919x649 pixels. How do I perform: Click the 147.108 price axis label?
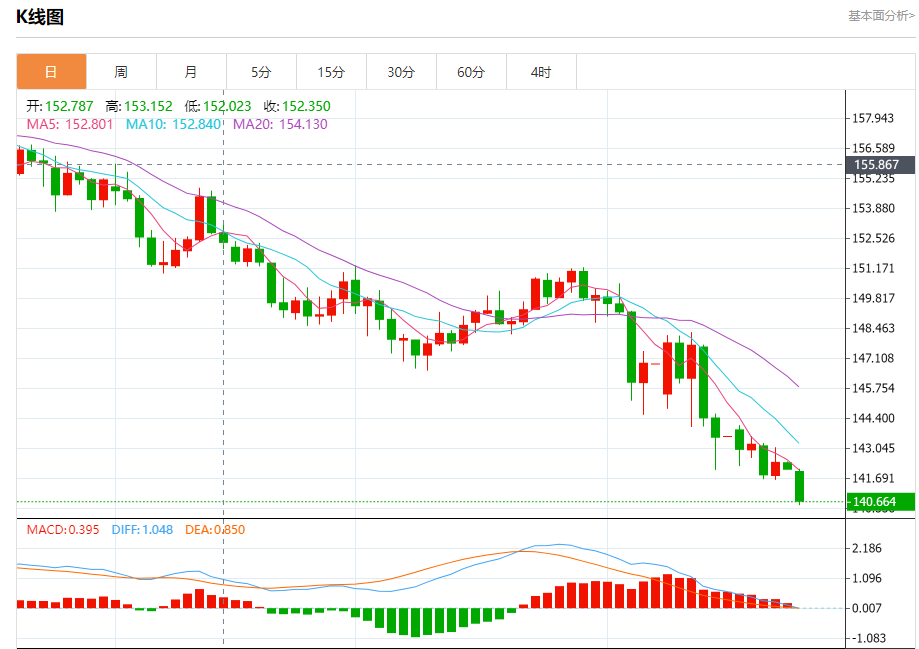pos(873,358)
